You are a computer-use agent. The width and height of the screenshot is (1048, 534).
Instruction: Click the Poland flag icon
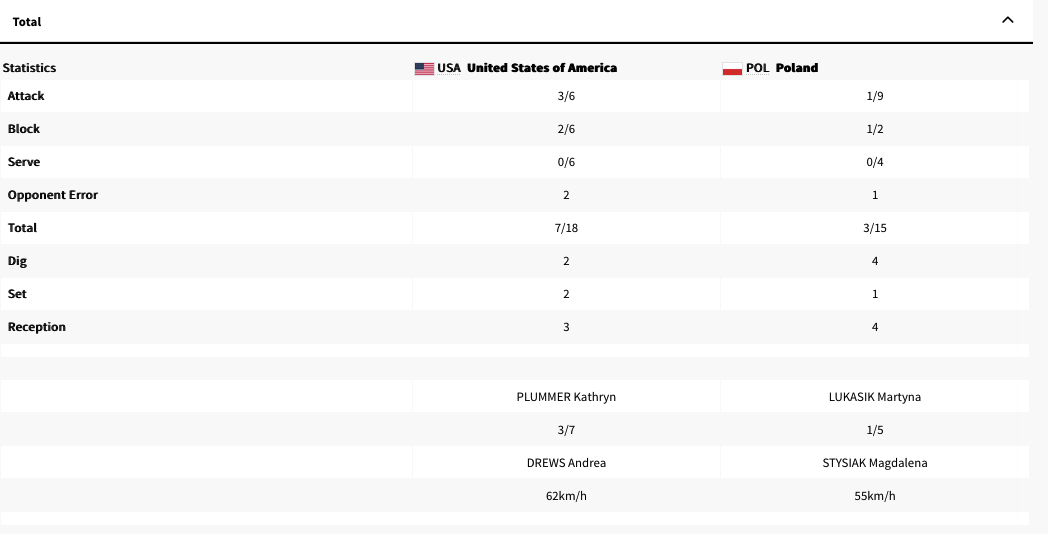point(732,68)
